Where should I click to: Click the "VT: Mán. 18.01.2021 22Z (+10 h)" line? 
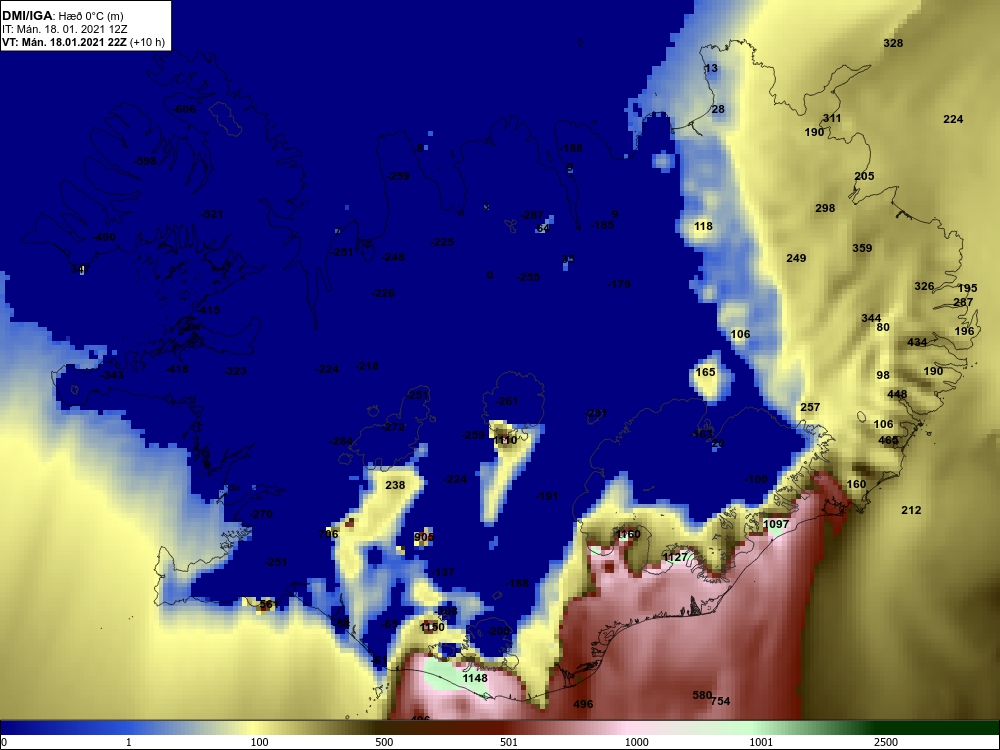click(84, 42)
